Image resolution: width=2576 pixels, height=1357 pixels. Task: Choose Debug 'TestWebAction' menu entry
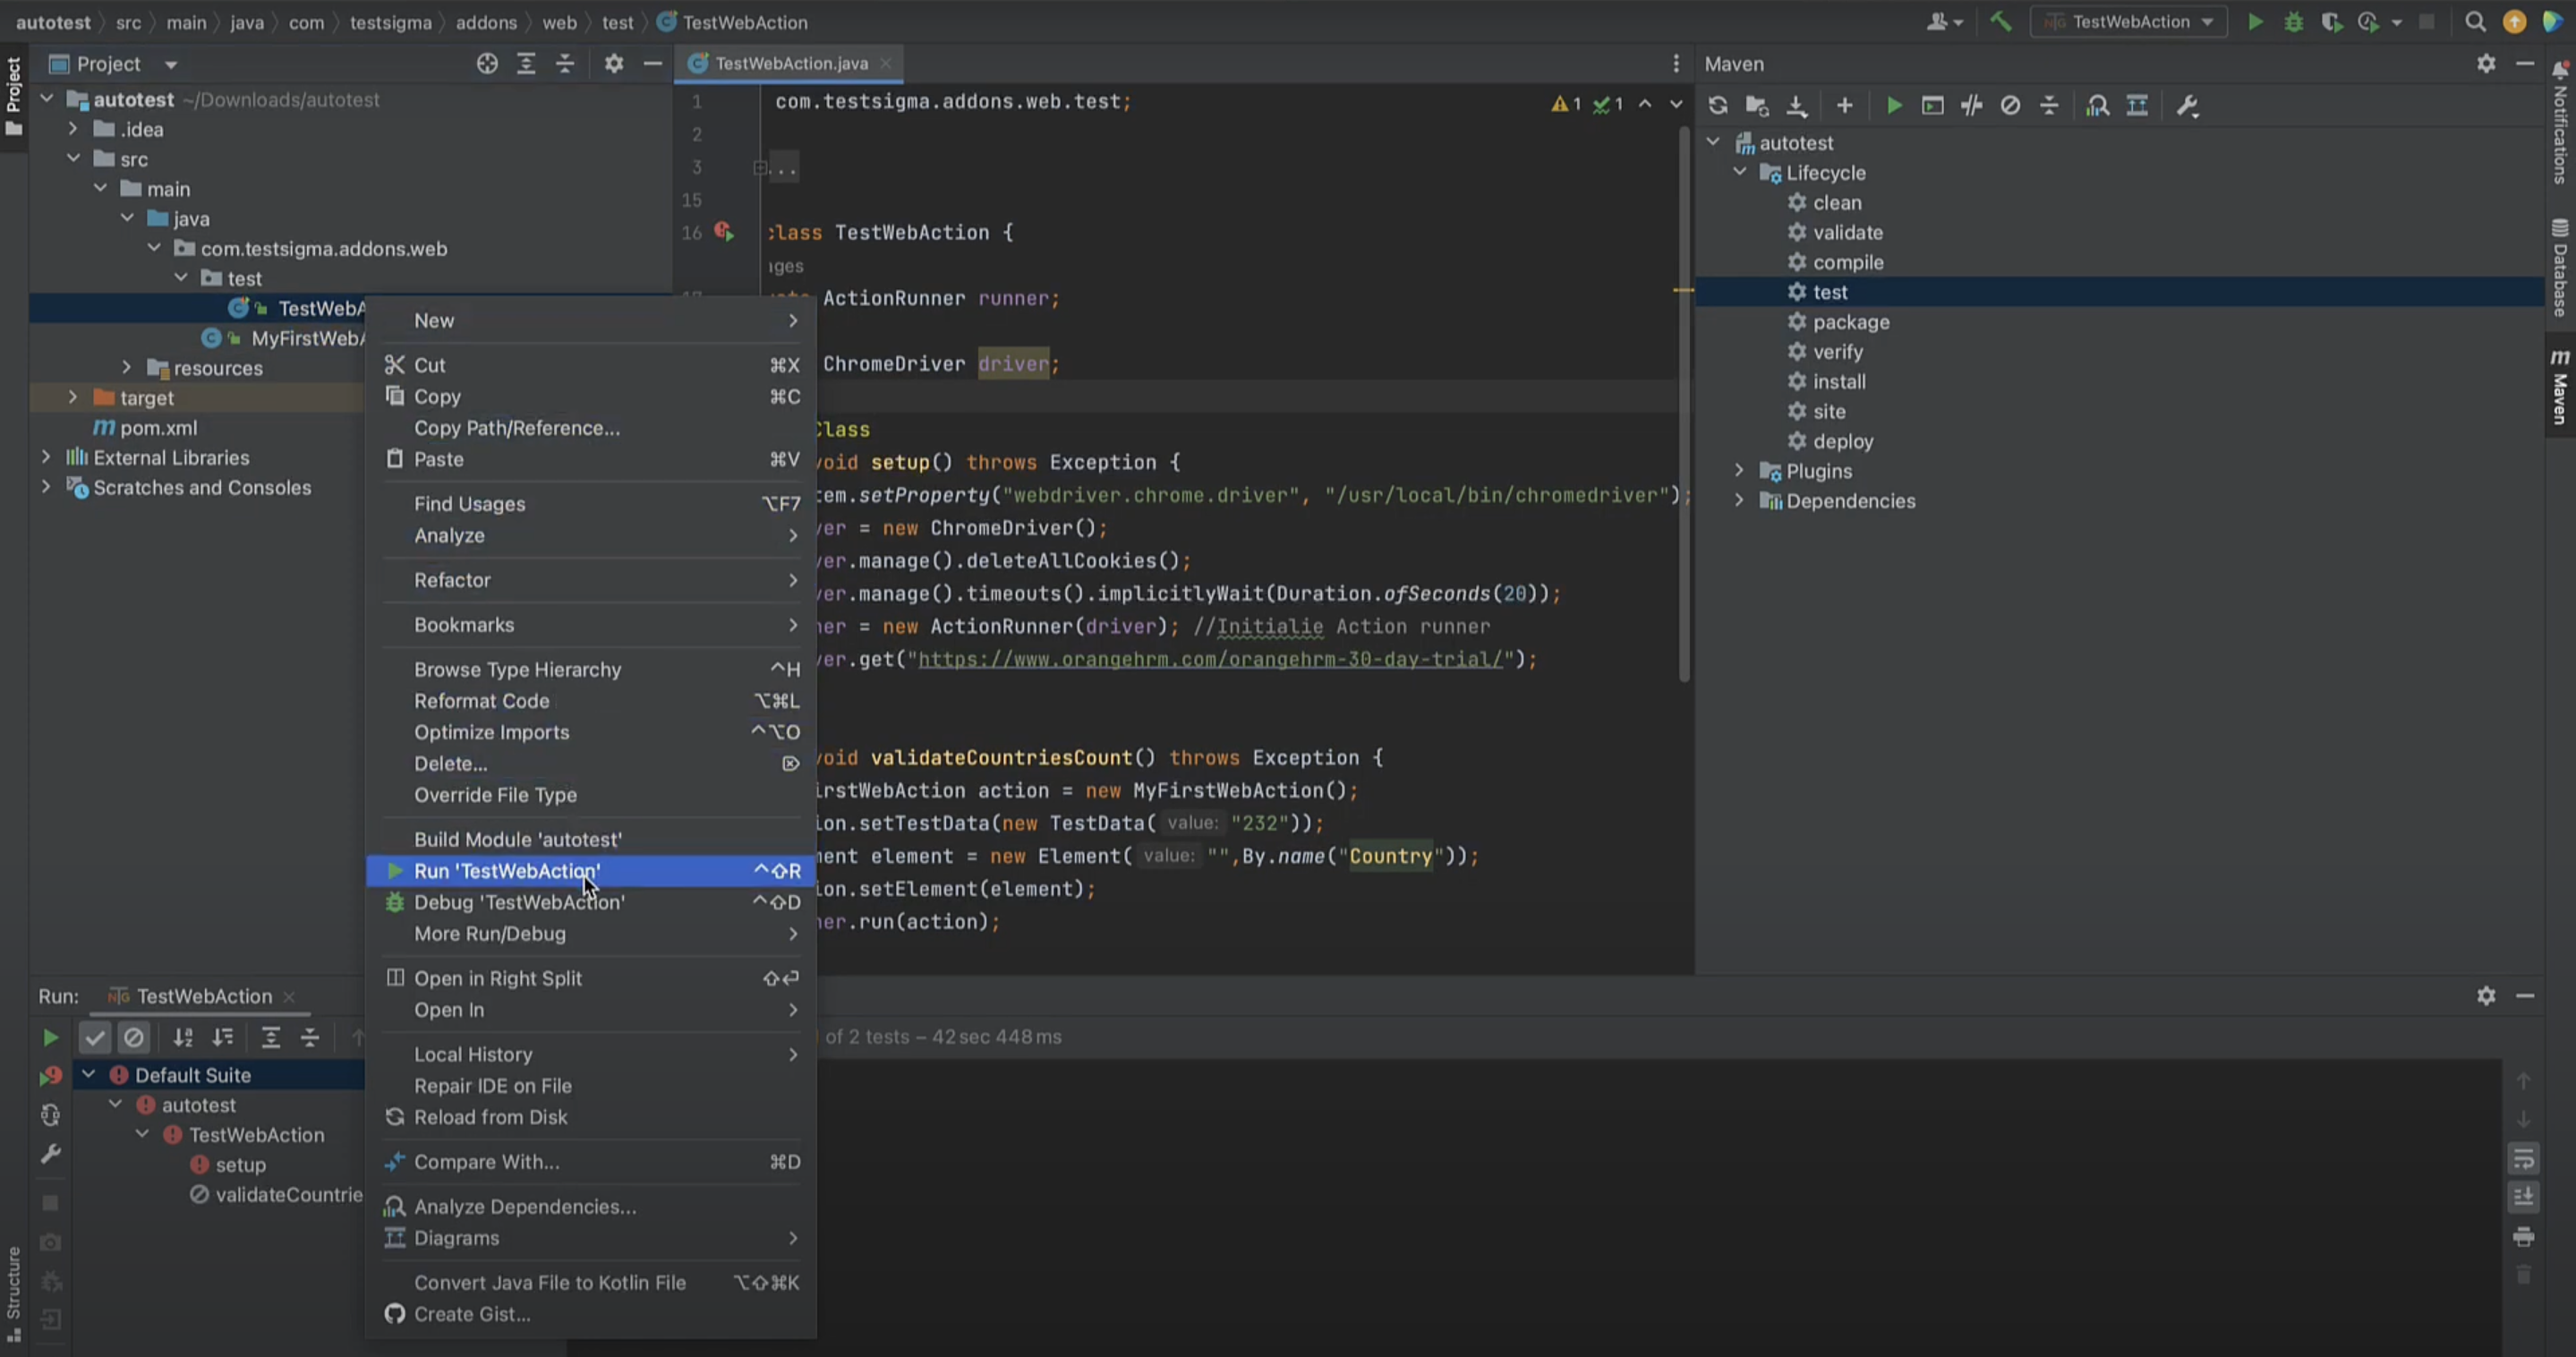pos(591,902)
